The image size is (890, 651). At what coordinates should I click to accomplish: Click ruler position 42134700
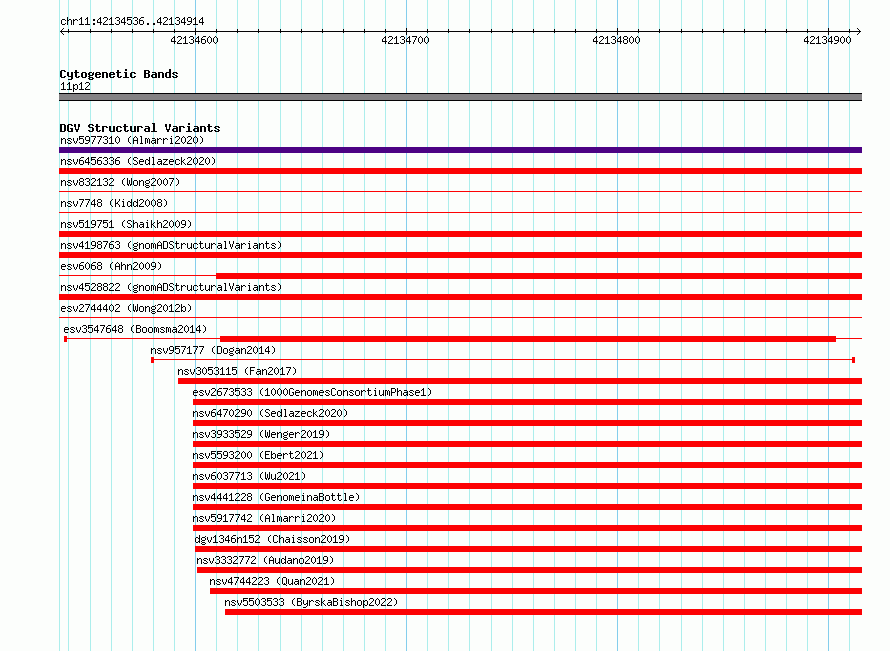click(405, 40)
